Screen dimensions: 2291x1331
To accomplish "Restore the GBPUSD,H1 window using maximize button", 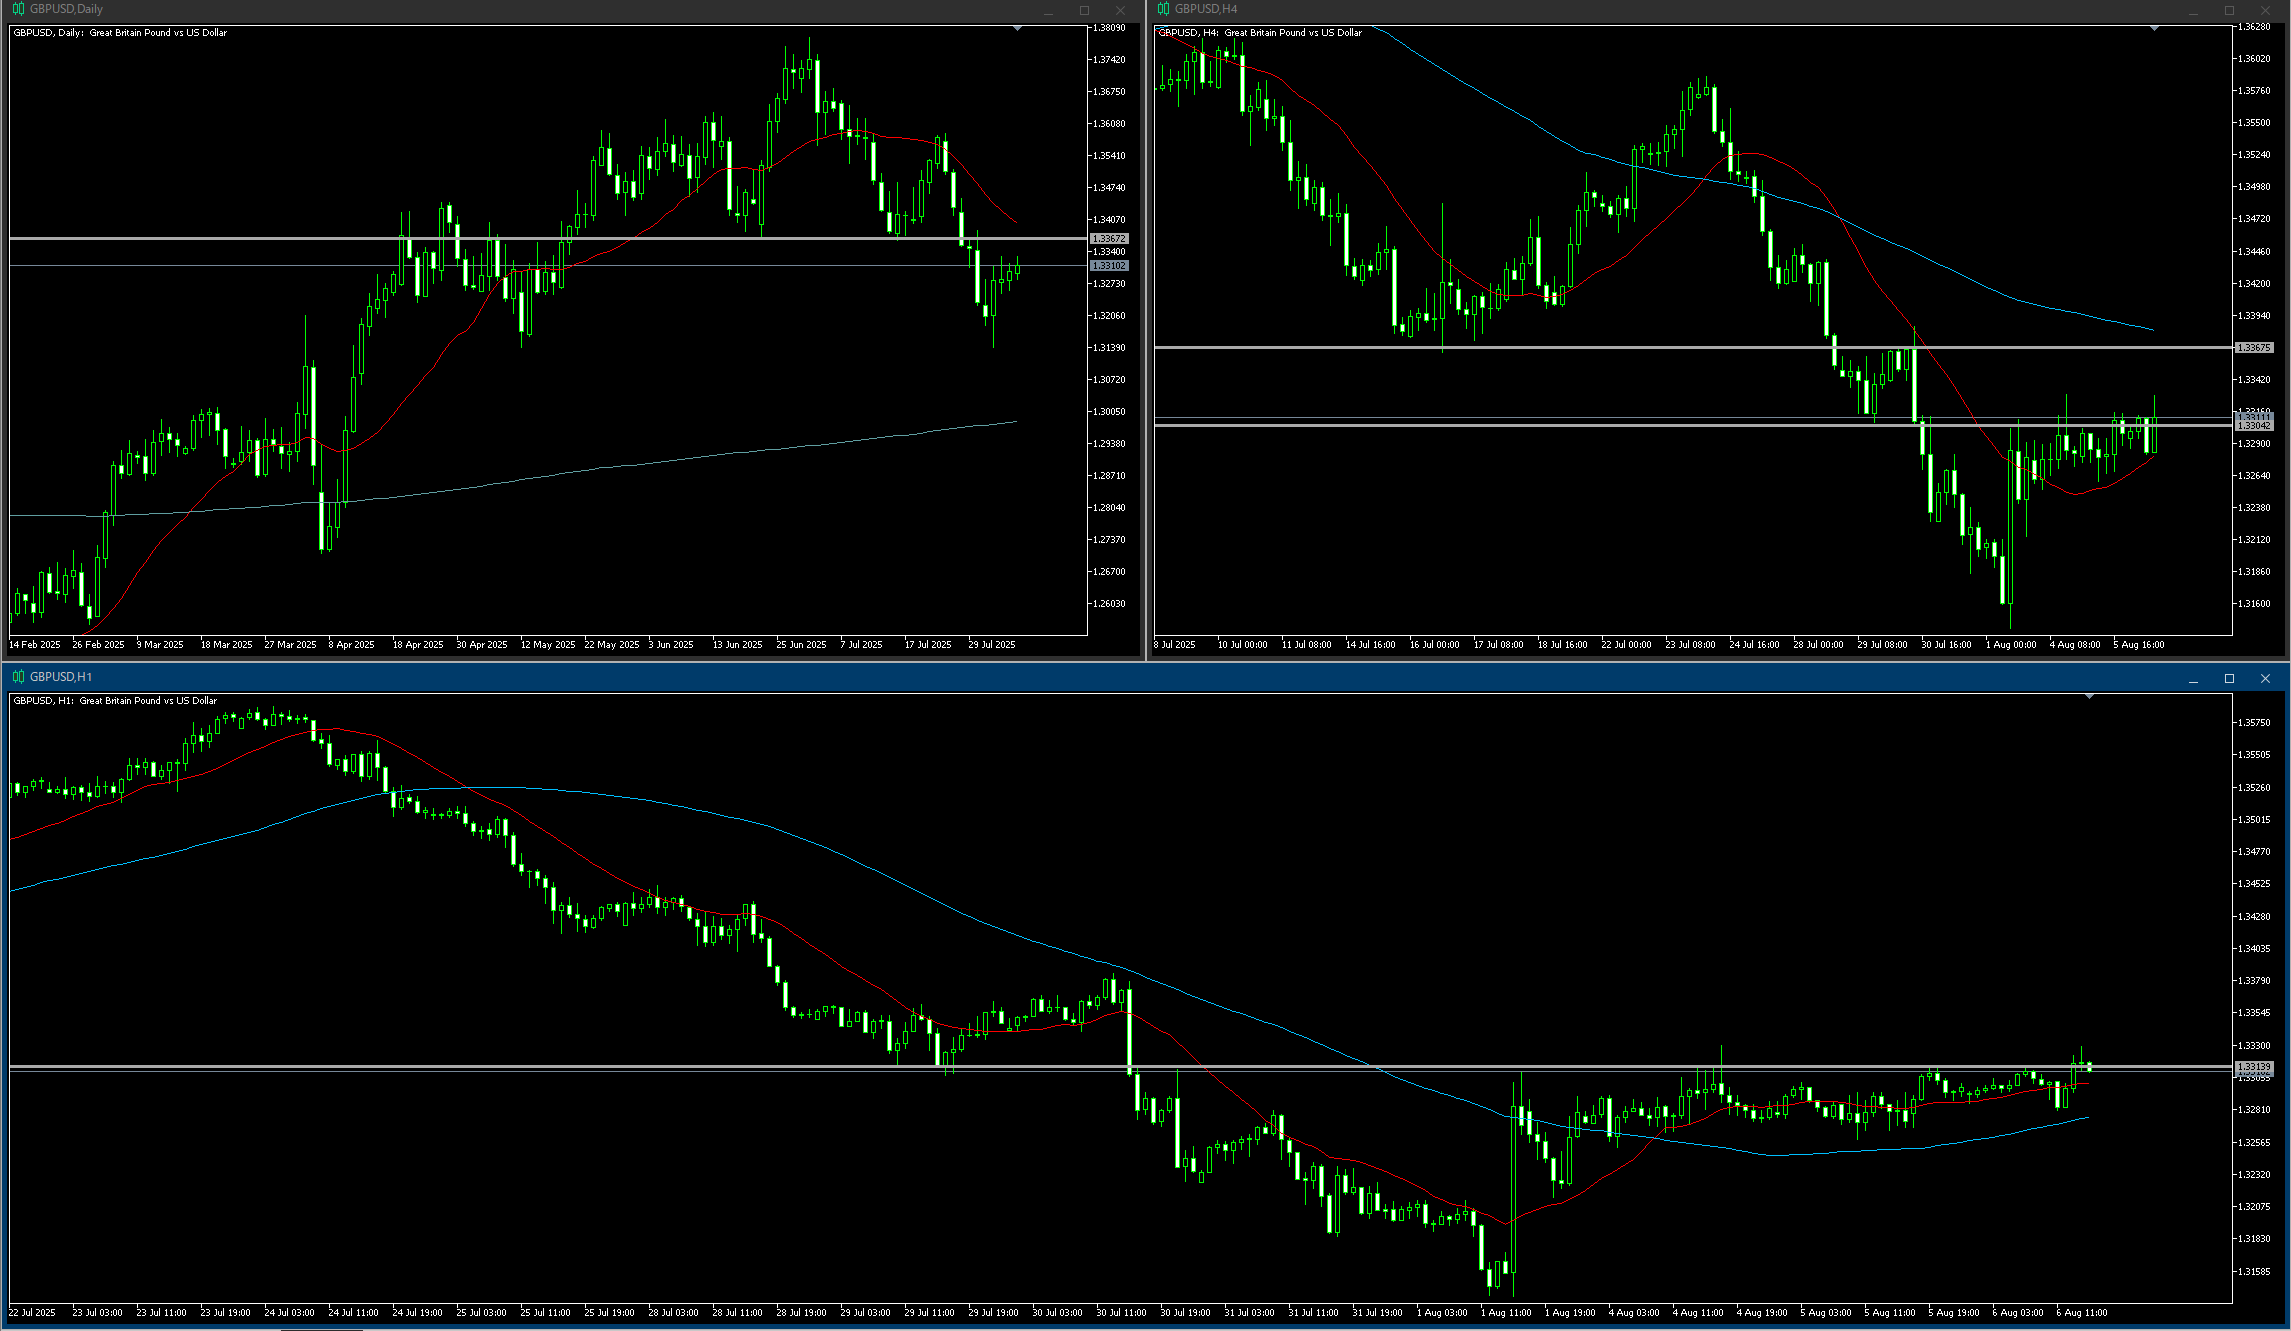I will coord(2229,679).
